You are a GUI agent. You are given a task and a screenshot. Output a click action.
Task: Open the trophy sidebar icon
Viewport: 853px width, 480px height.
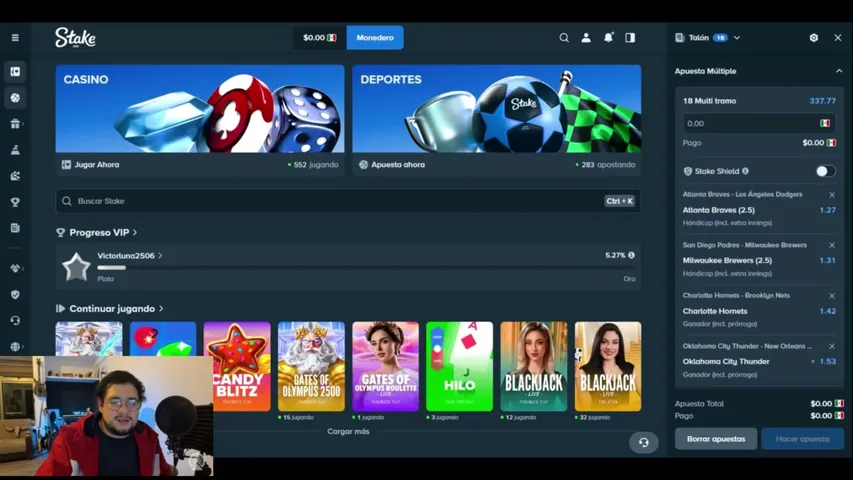pos(15,202)
